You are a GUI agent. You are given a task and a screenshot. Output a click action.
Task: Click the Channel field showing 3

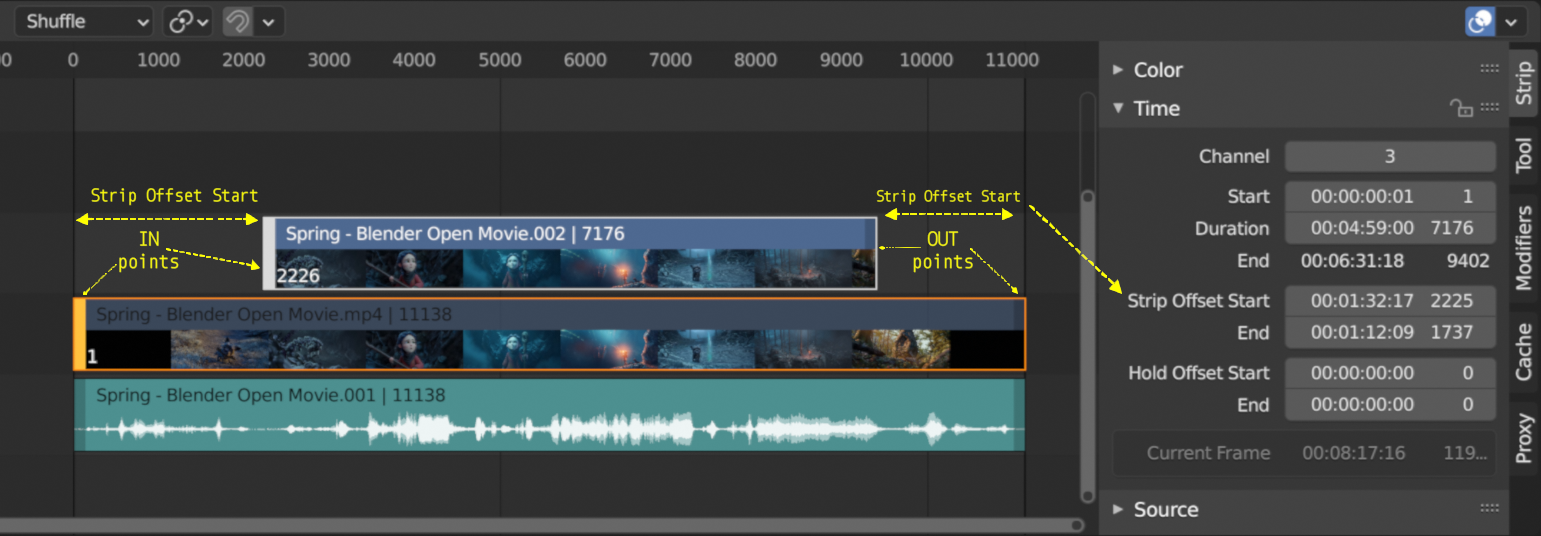point(1390,157)
